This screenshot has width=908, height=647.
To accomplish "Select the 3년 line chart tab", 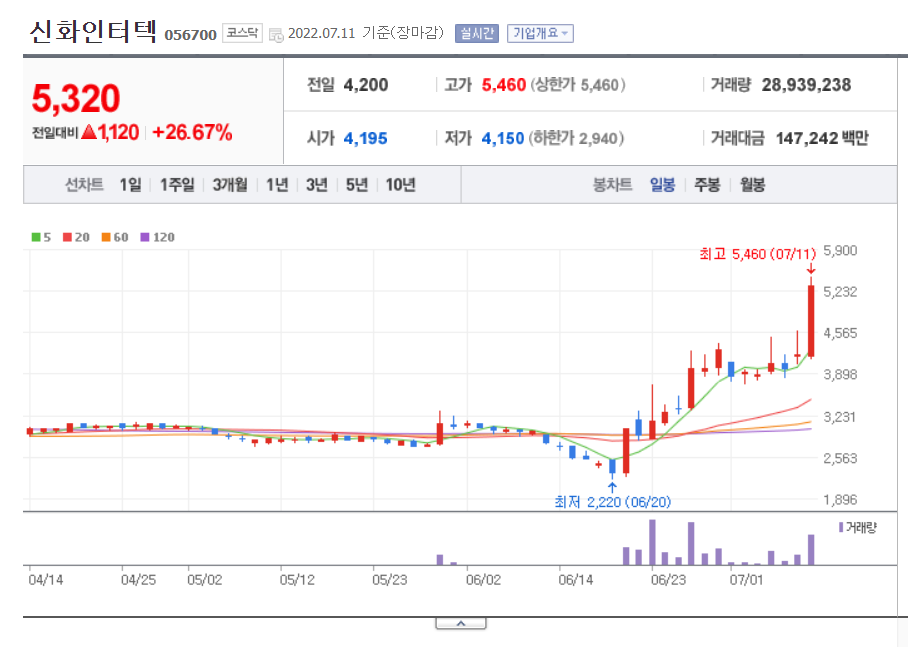I will click(316, 185).
